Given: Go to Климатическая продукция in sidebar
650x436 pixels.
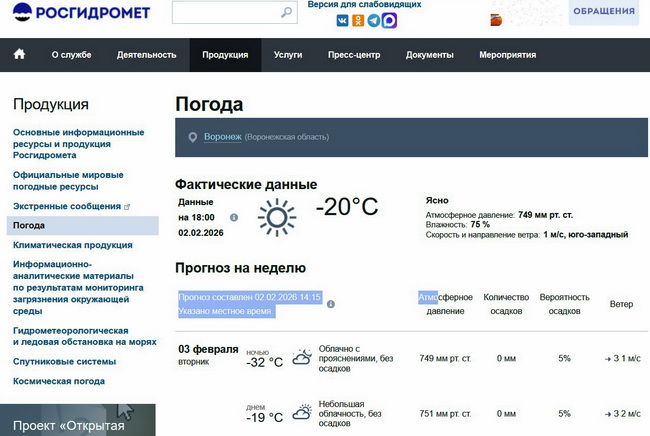Looking at the screenshot, I should 72,245.
